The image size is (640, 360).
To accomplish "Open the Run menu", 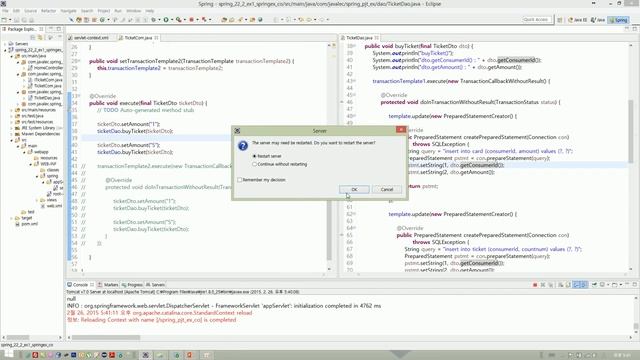I will 118,11.
